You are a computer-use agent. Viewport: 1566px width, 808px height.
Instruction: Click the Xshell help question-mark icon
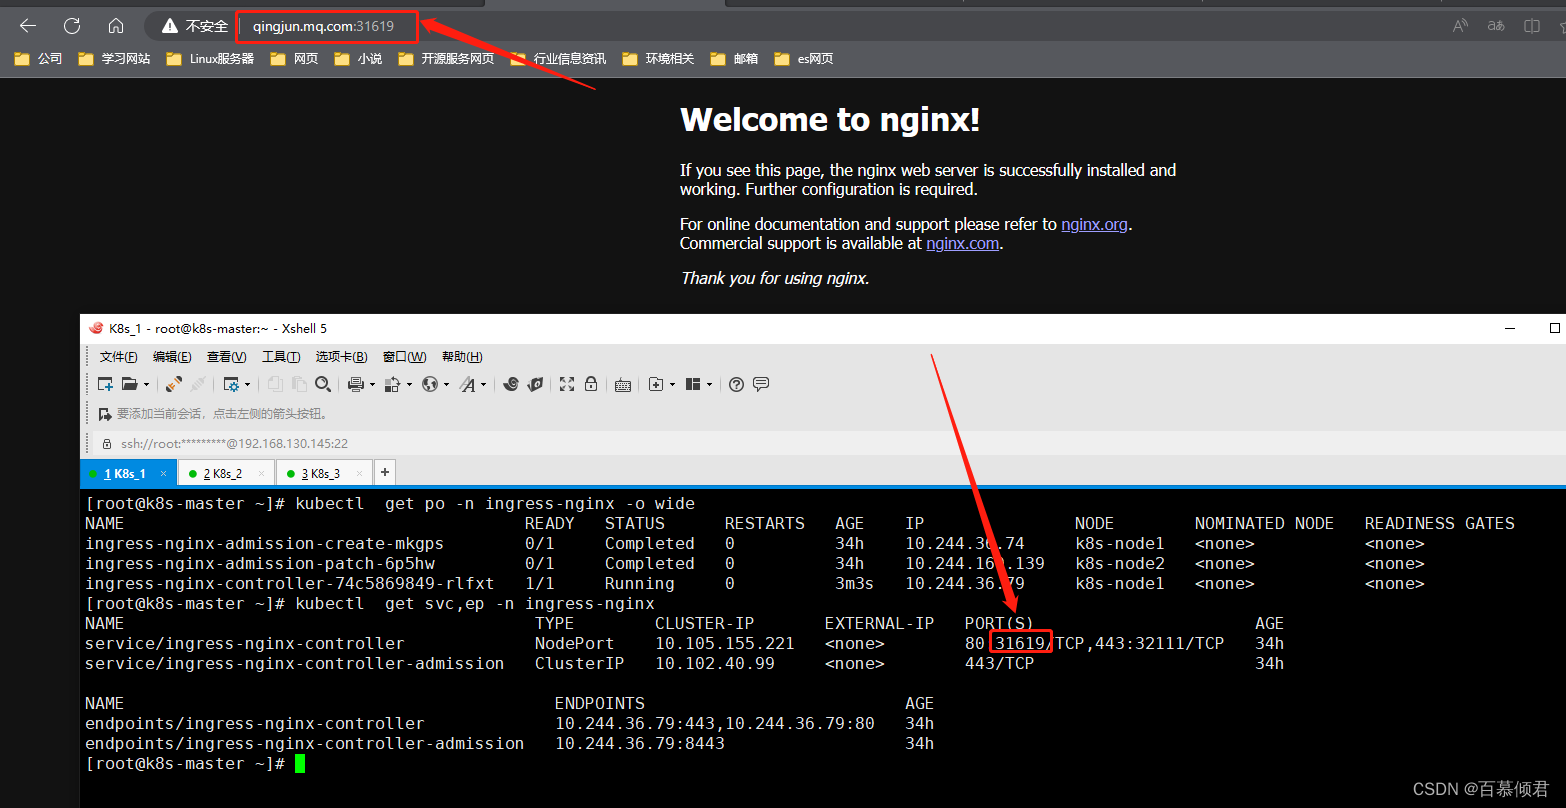click(x=736, y=384)
